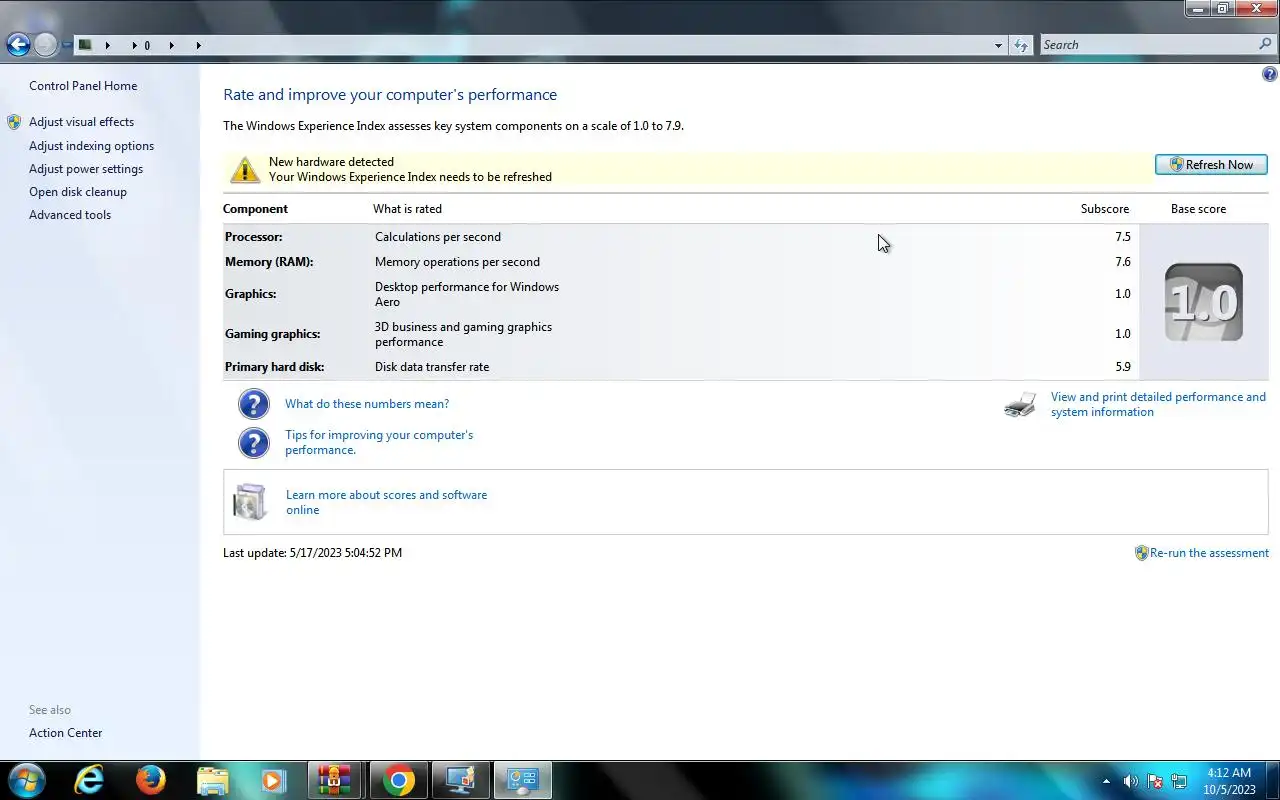Open the Windows Start menu

click(x=25, y=780)
